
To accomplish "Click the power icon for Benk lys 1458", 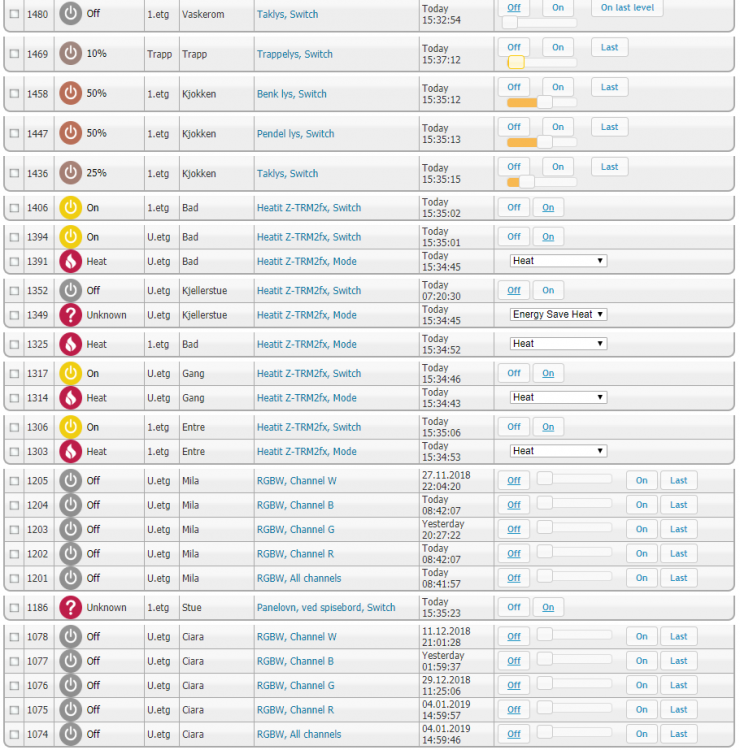I will [x=70, y=93].
